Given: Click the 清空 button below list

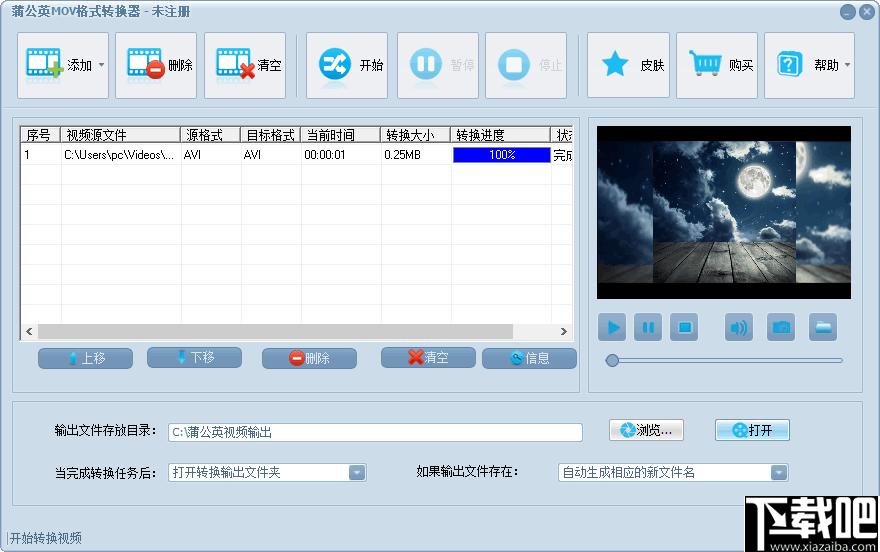Looking at the screenshot, I should (x=428, y=357).
